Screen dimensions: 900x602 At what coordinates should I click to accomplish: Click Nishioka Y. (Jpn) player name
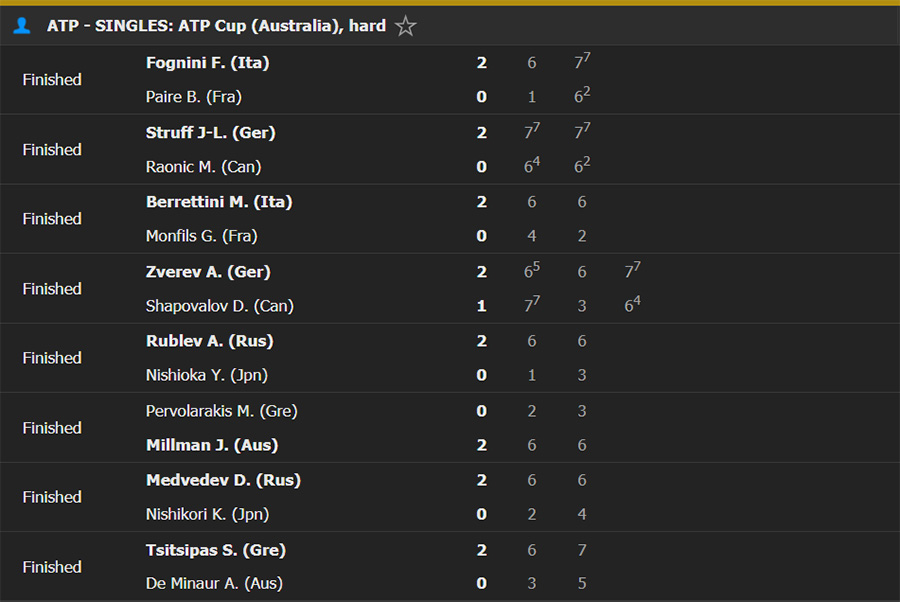click(x=207, y=375)
